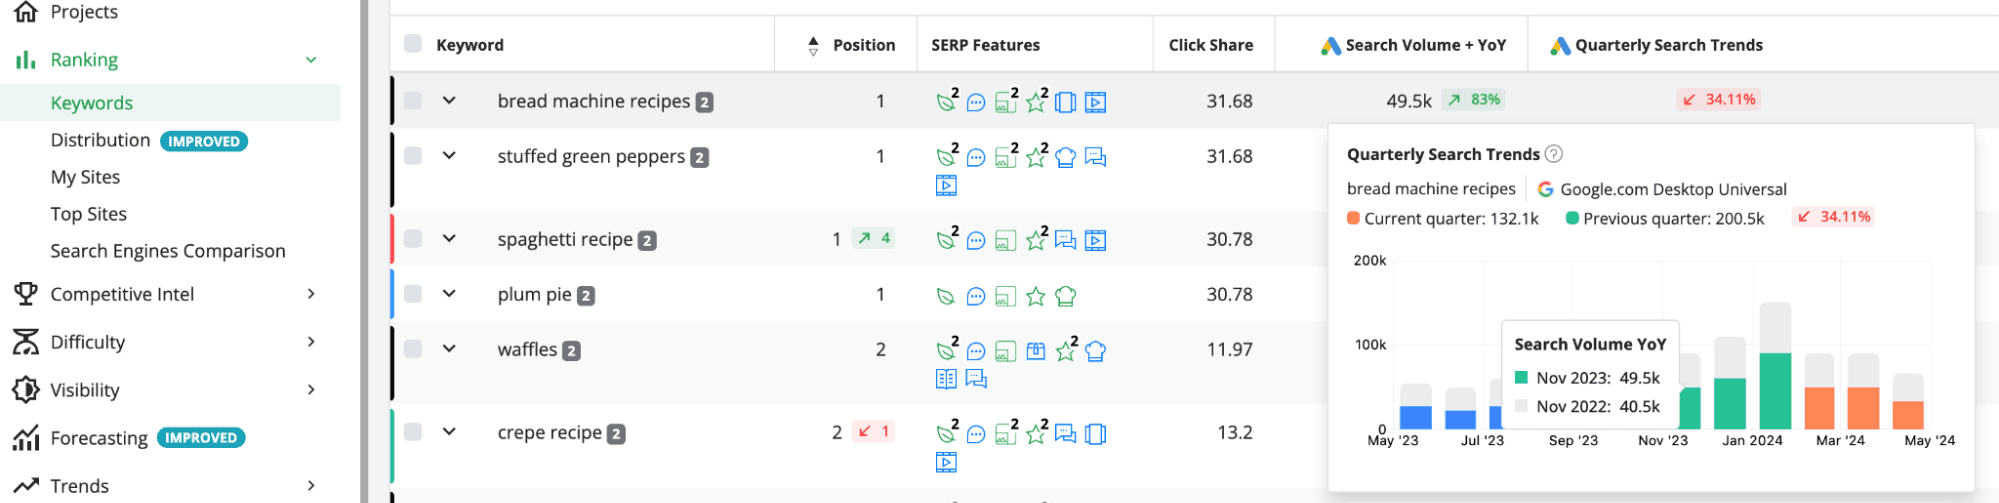Viewport: 1999px width, 503px height.
Task: Expand the waffles keyword row chevron
Action: 449,349
